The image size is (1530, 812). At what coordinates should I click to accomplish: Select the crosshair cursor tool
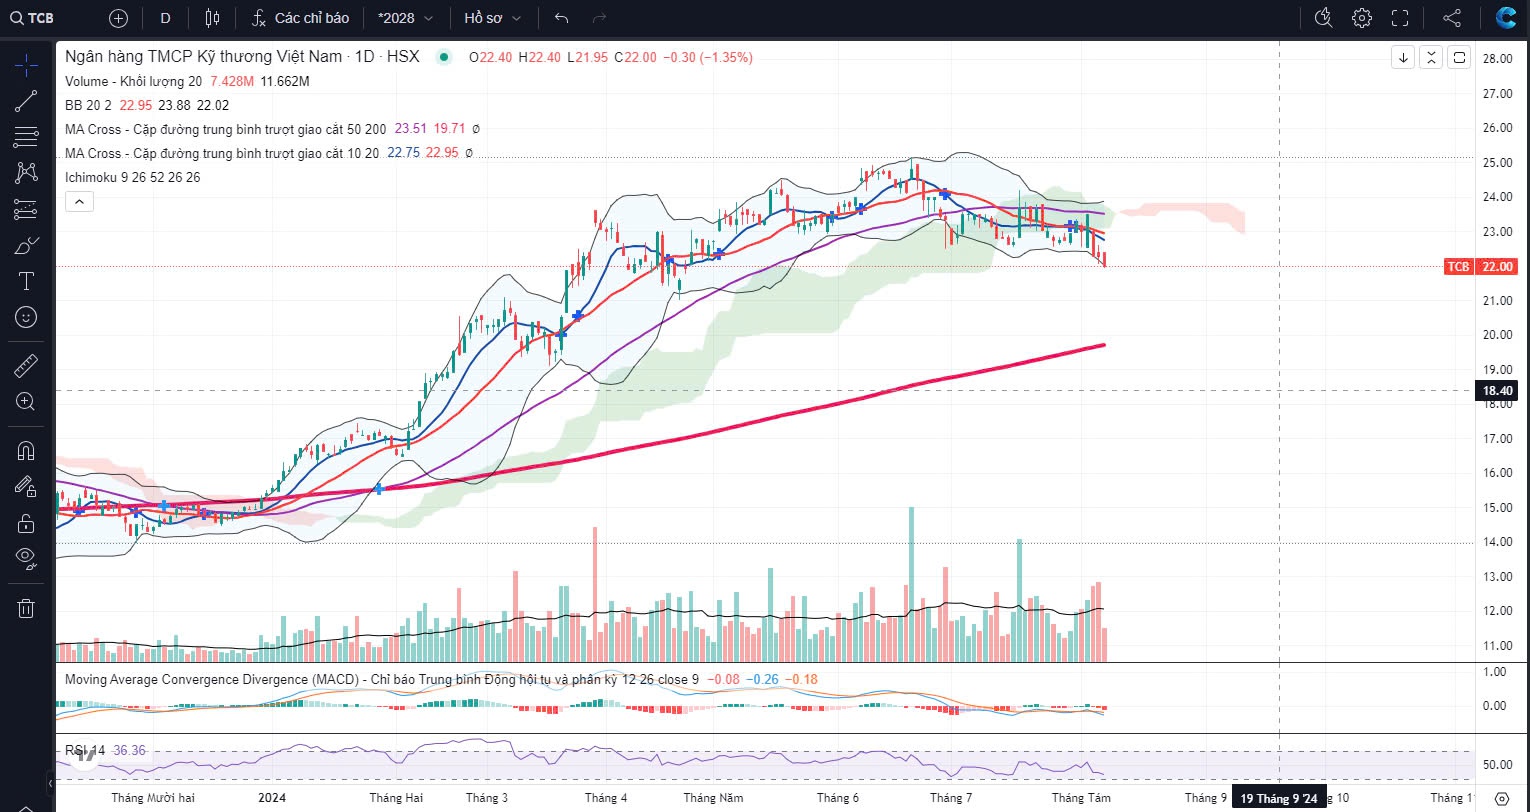tap(26, 66)
